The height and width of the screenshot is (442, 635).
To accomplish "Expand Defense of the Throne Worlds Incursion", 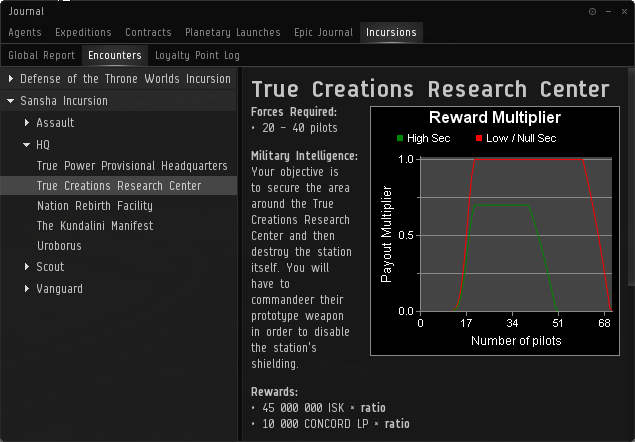I will 11,79.
